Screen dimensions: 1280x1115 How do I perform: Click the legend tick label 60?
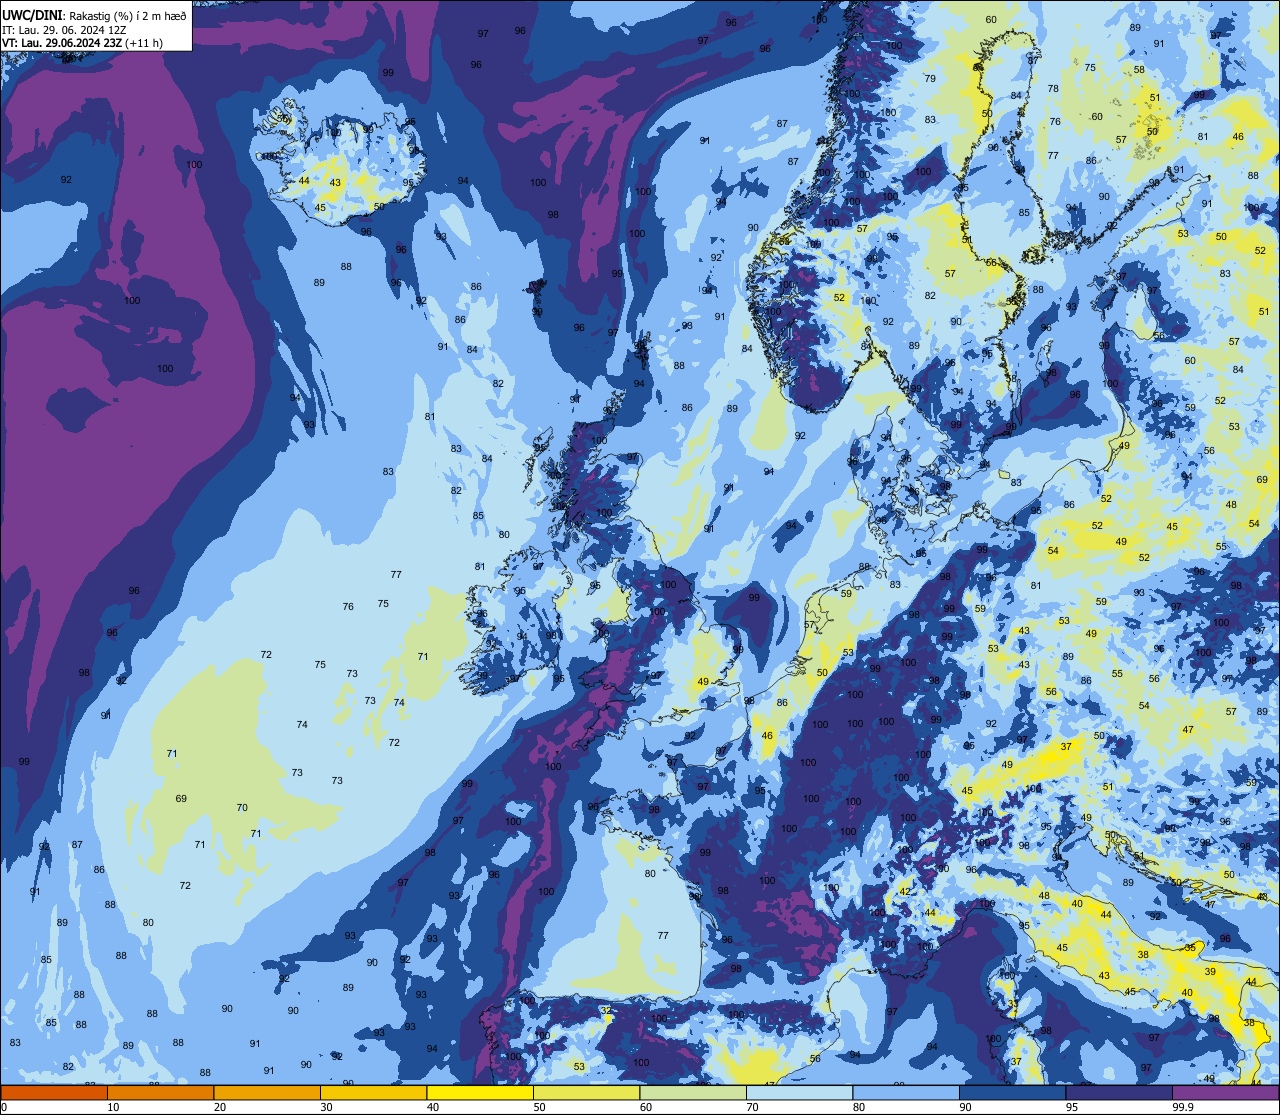(x=646, y=1107)
